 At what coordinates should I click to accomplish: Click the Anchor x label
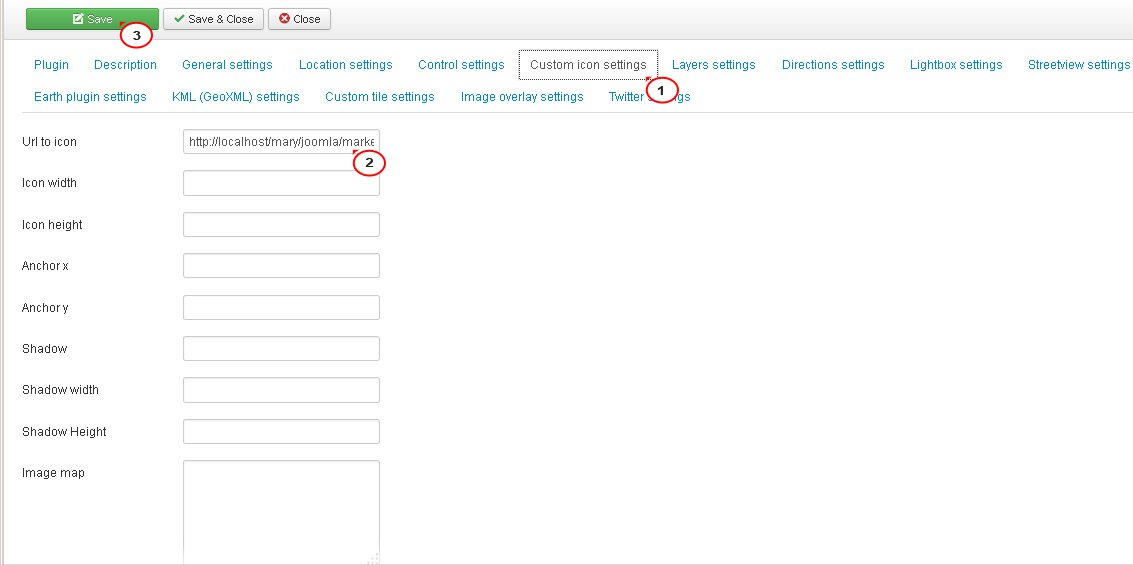46,266
